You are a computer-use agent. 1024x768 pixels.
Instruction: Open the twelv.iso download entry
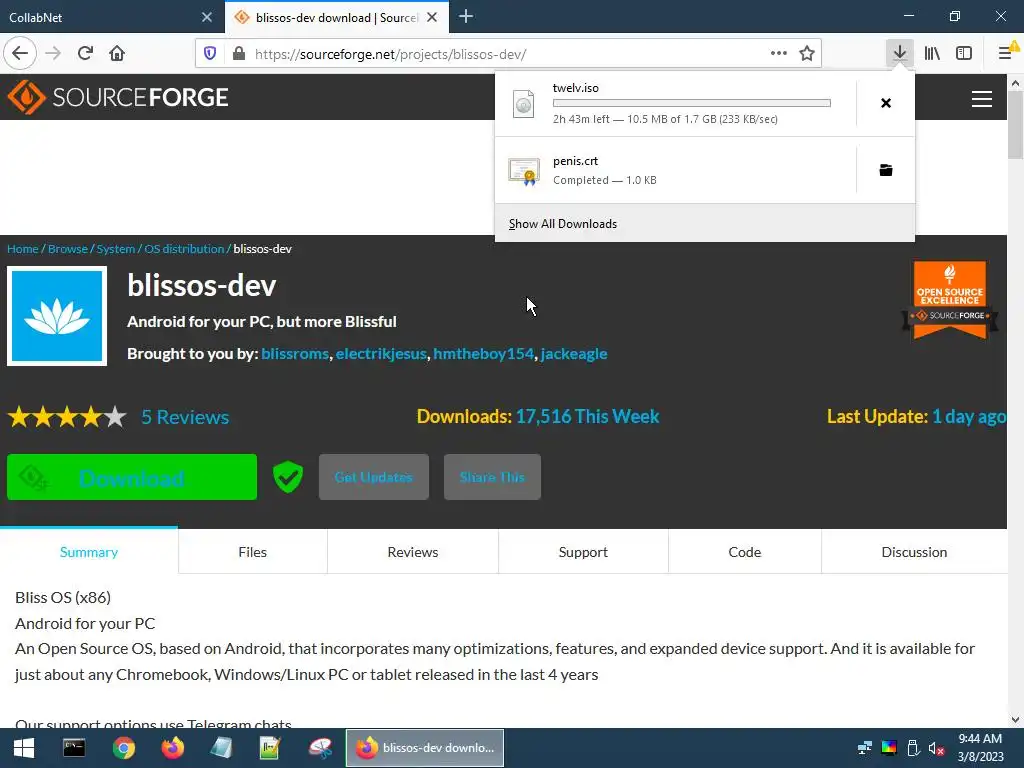tap(675, 103)
